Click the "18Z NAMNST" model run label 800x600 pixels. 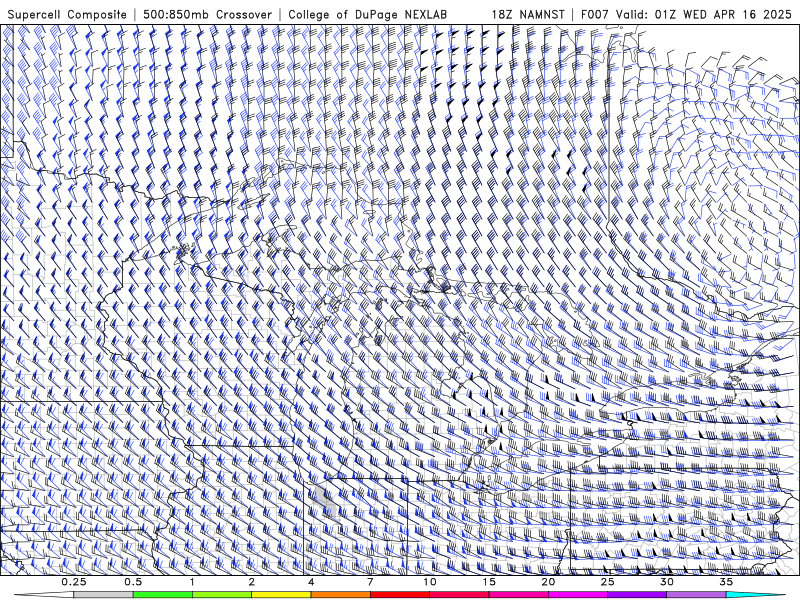point(528,14)
